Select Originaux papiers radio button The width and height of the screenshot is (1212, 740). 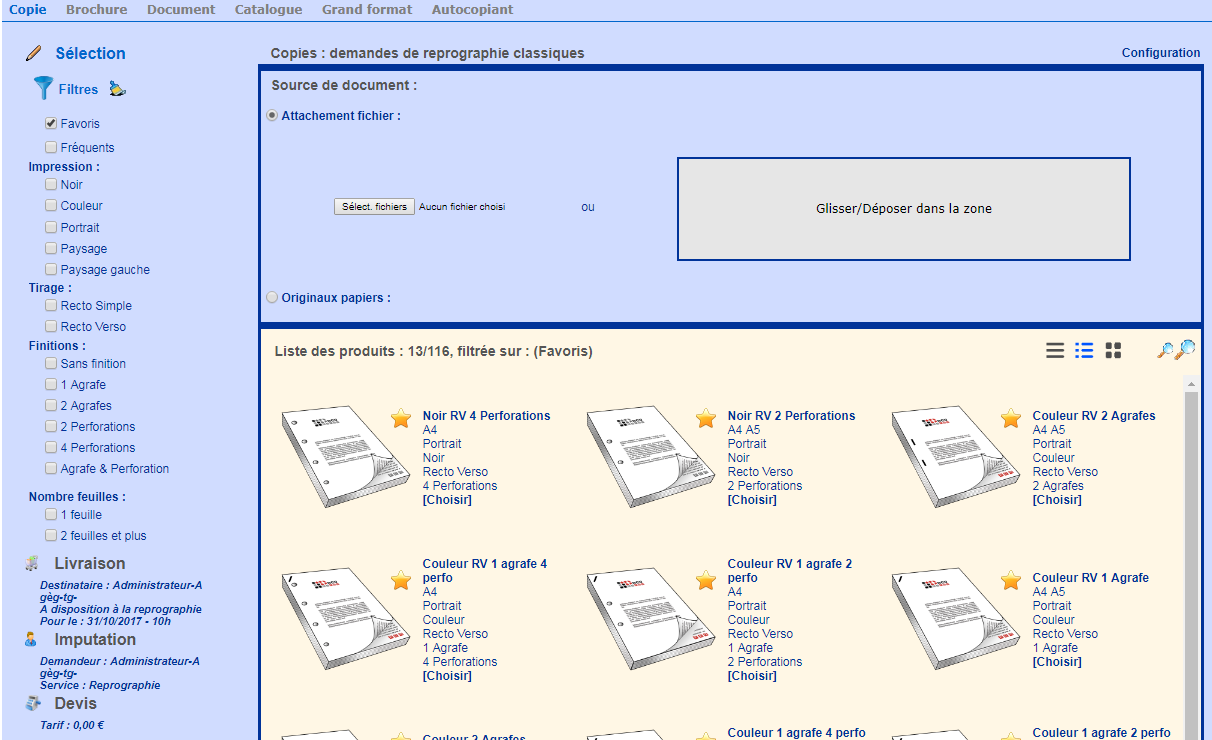[x=272, y=297]
